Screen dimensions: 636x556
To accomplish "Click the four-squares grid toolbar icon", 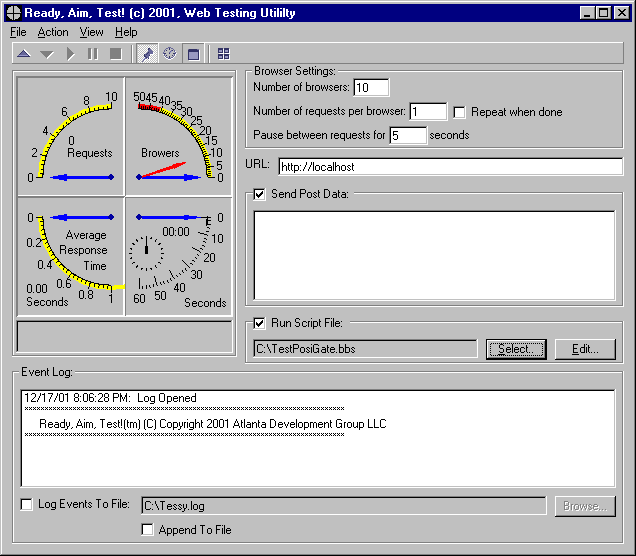I will 223,54.
